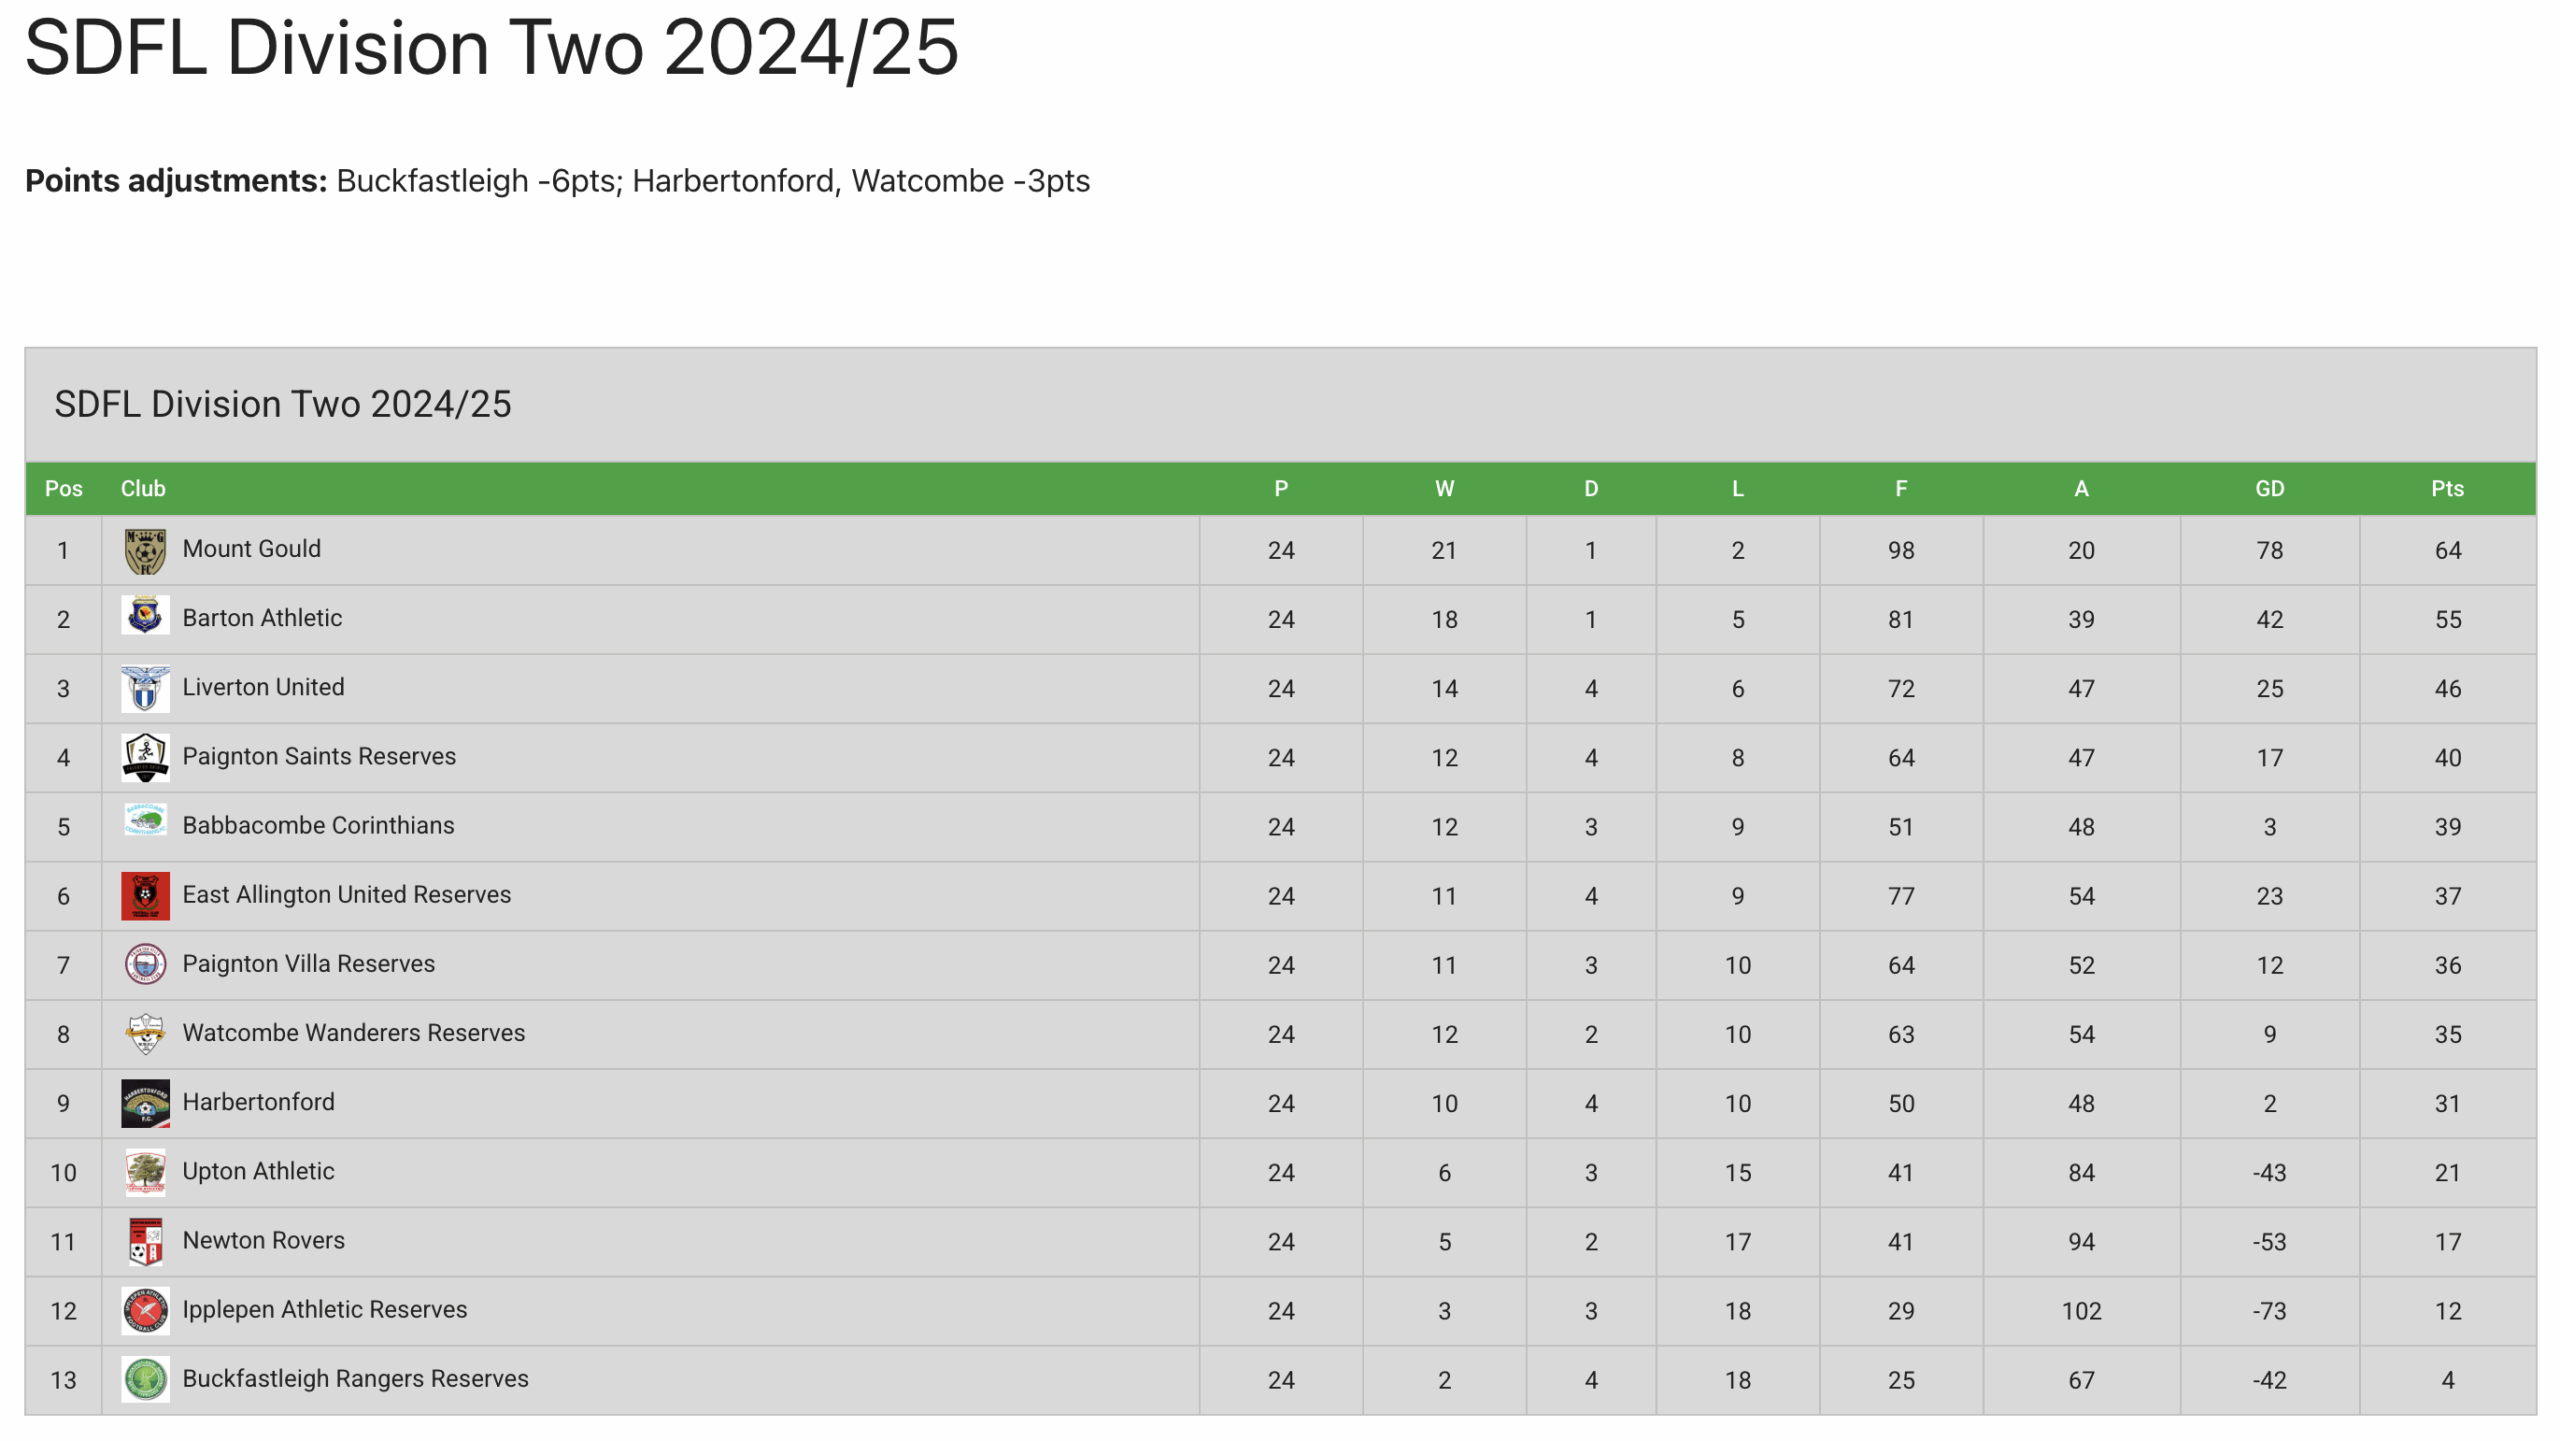The width and height of the screenshot is (2560, 1441).
Task: Click the Babbacombe Corinthians logo
Action: tap(145, 822)
